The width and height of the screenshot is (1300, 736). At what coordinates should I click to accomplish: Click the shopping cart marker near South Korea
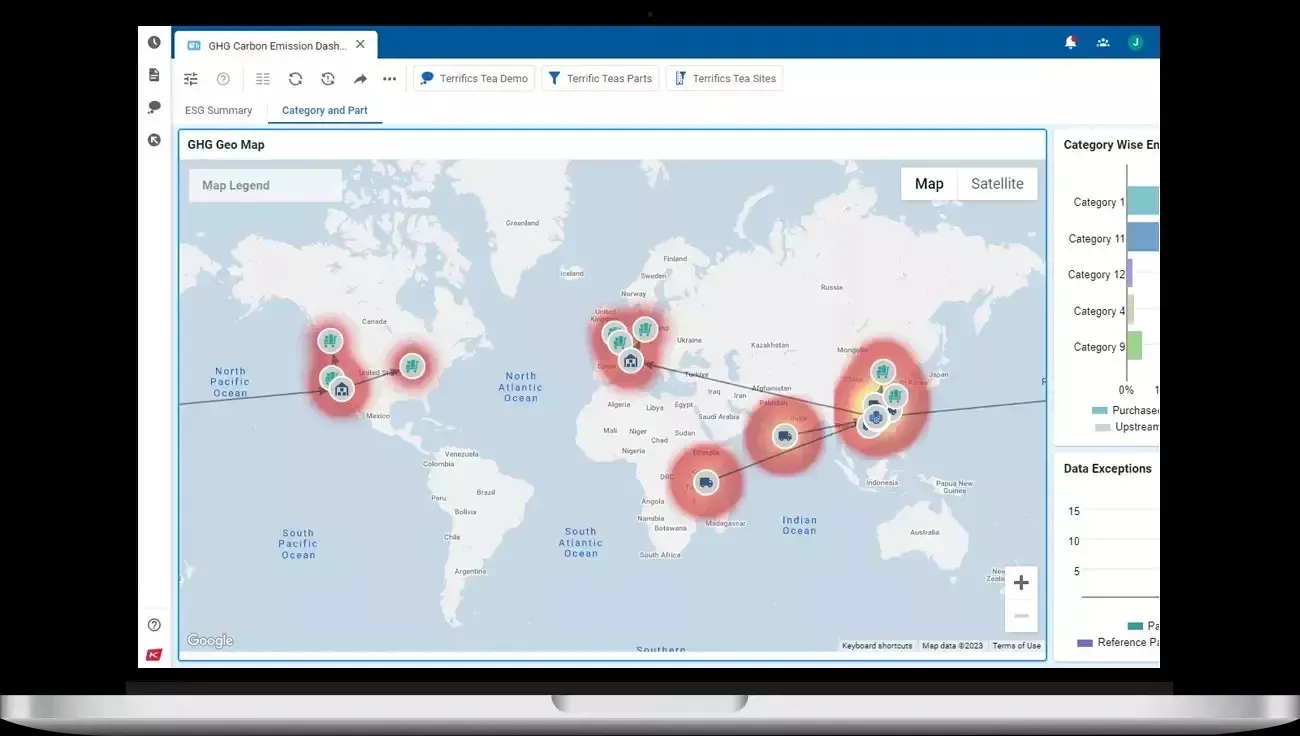point(895,397)
